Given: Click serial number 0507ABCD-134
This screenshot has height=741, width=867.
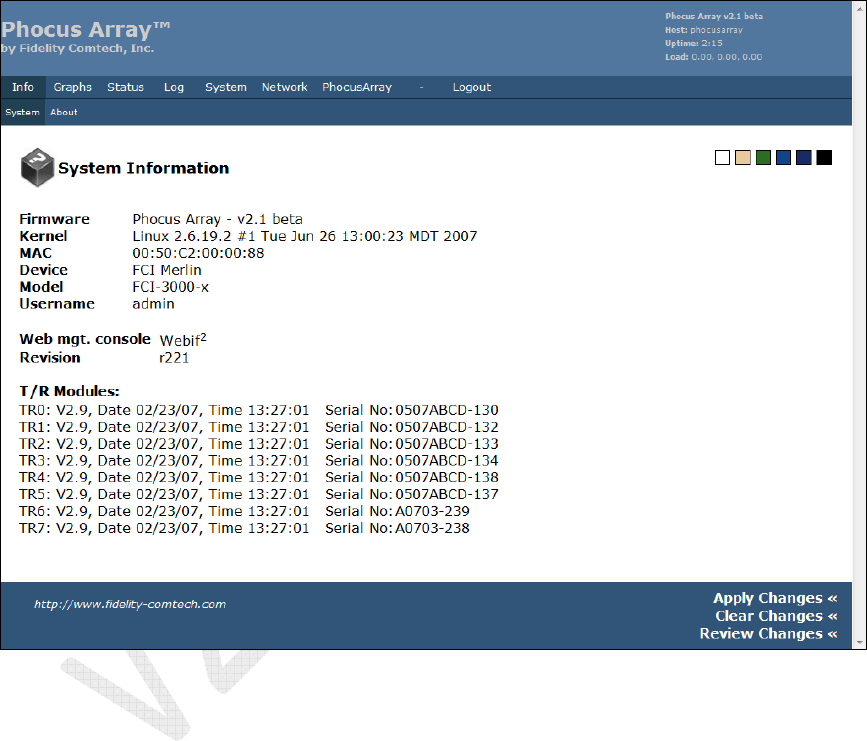Looking at the screenshot, I should tap(447, 461).
